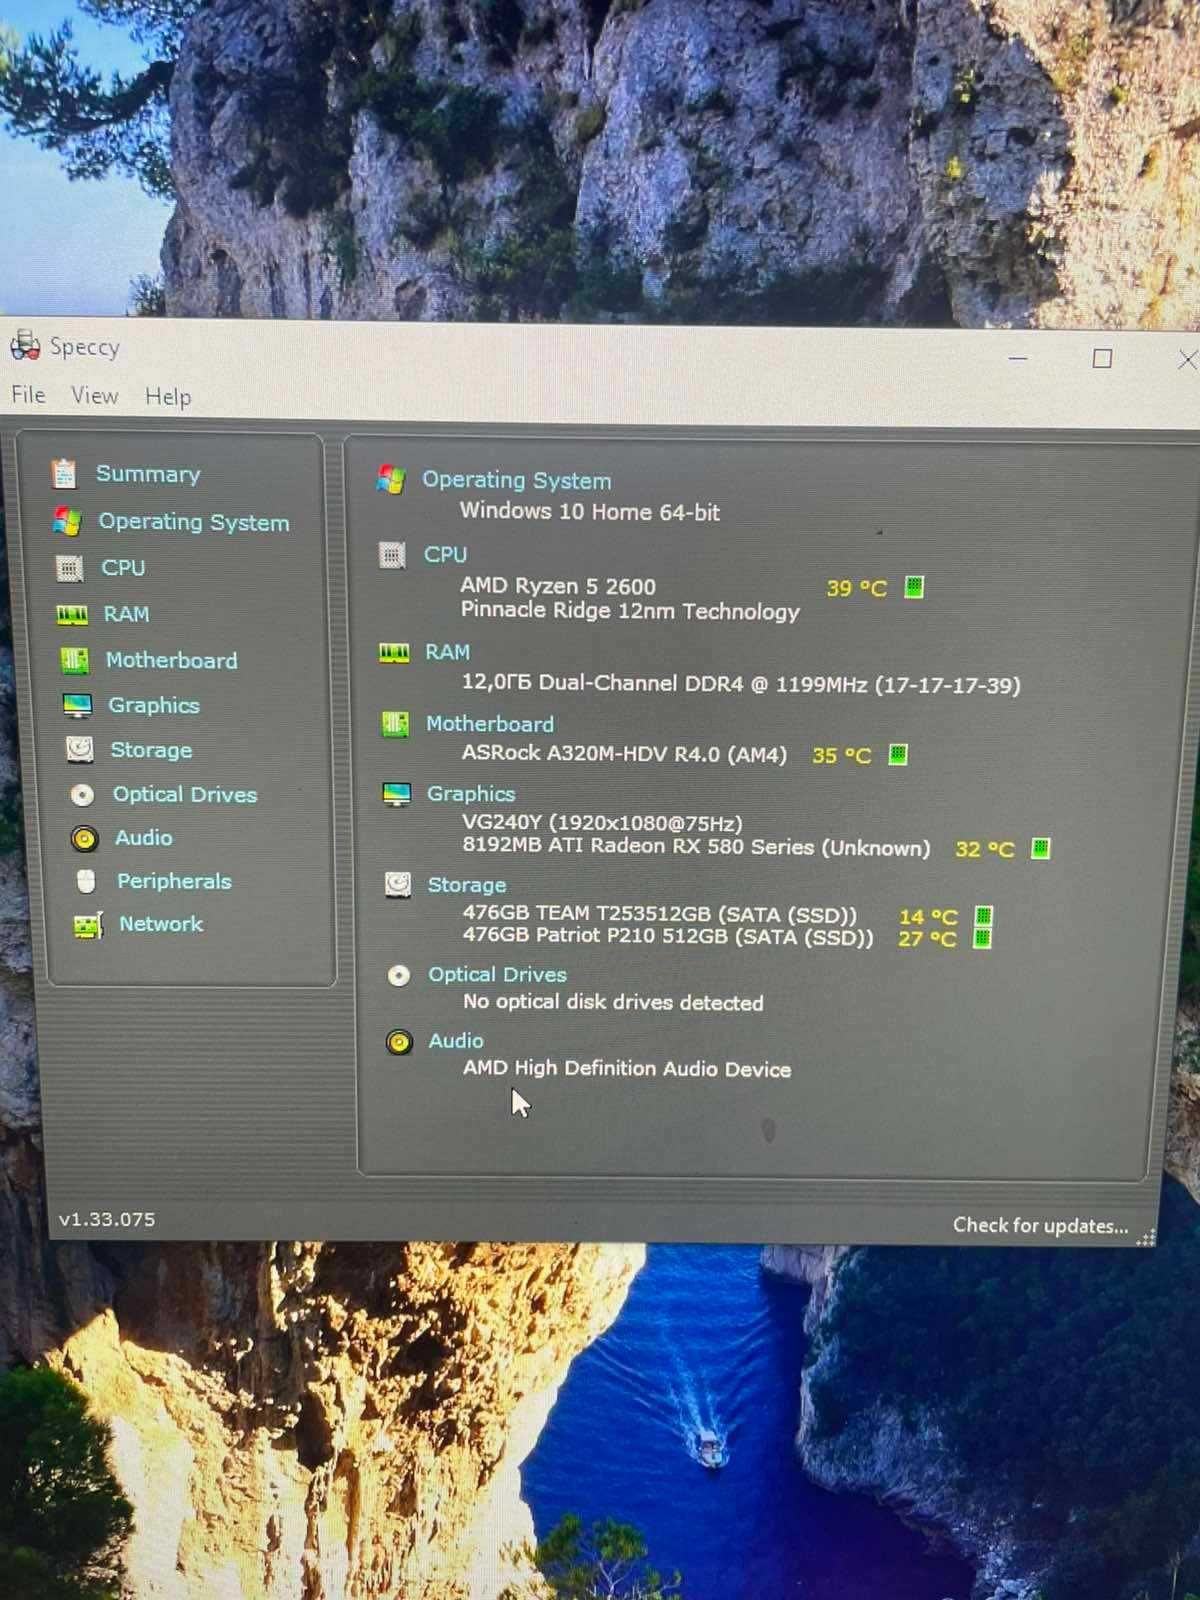
Task: Click the Dual-Channel DDR4 memory text
Action: click(x=741, y=684)
